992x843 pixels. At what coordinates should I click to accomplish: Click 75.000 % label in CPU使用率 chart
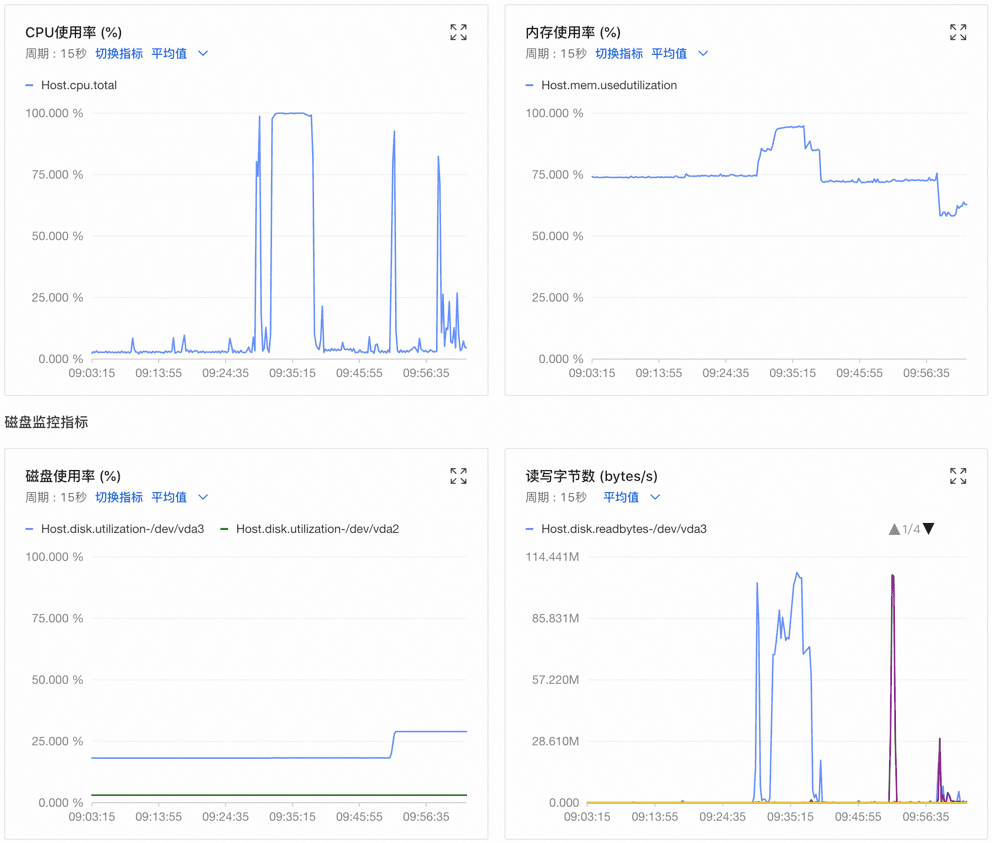click(x=58, y=175)
